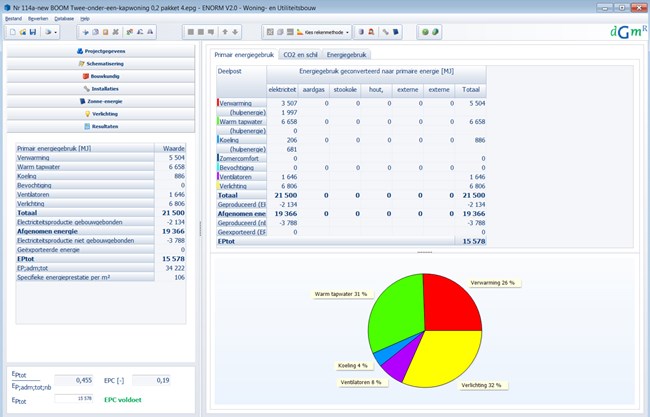Select Zomercomfort row in right table

[351, 158]
